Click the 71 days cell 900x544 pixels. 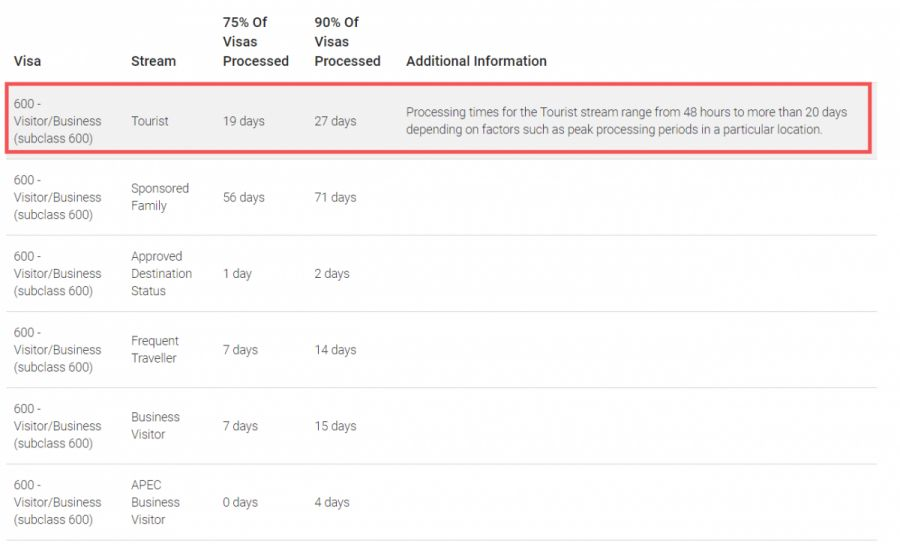[x=335, y=198]
